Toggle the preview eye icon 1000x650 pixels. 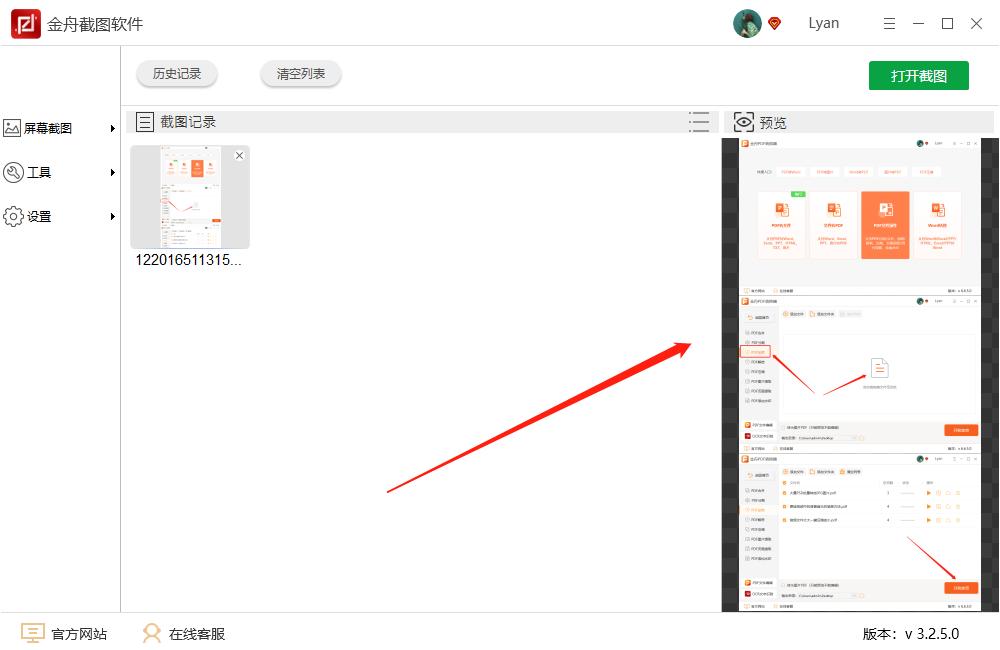point(744,122)
